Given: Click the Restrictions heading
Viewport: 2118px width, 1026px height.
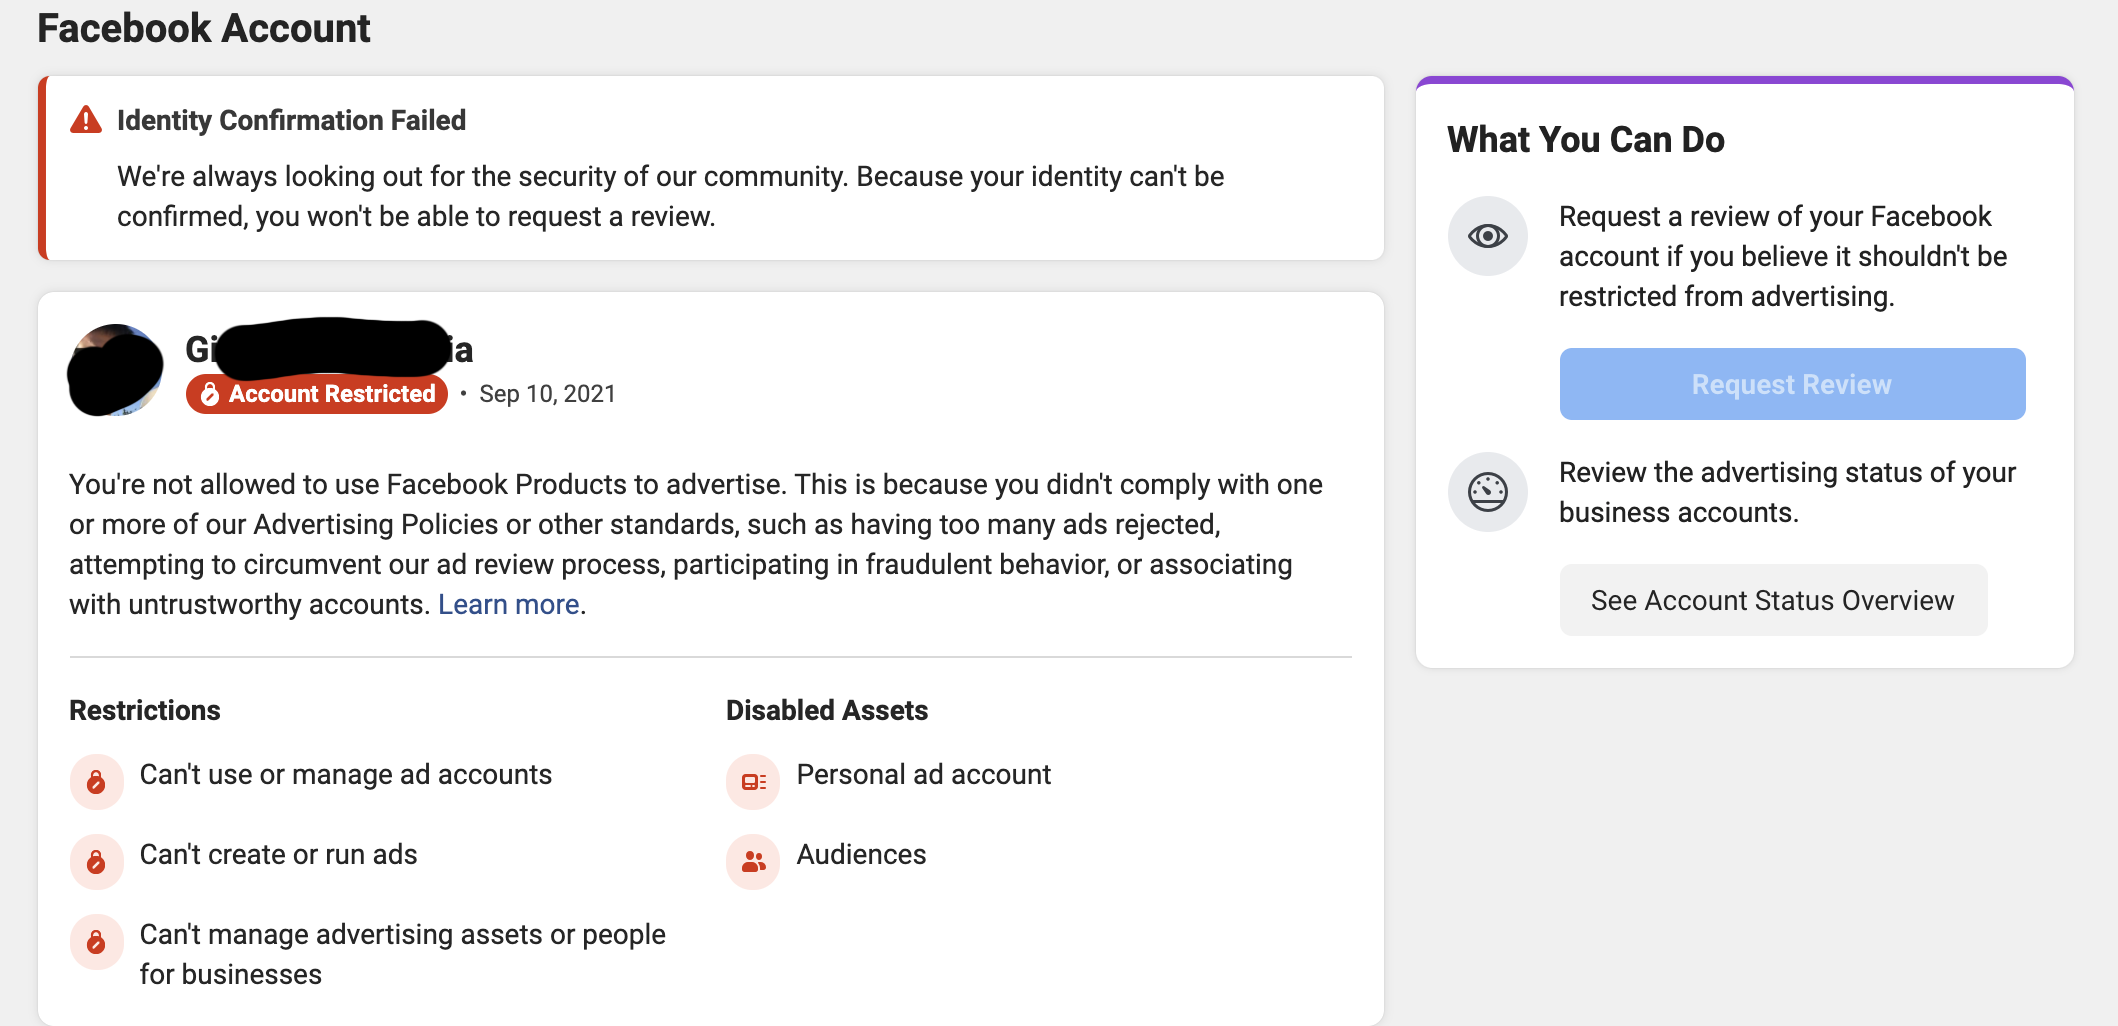Looking at the screenshot, I should click(145, 710).
